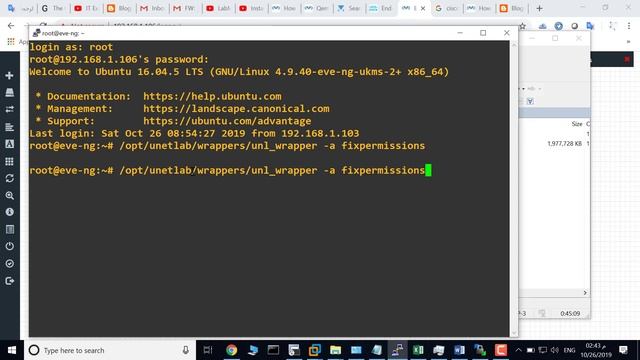640x360 pixels.
Task: Bookmark page with the star icon
Action: coord(522,26)
